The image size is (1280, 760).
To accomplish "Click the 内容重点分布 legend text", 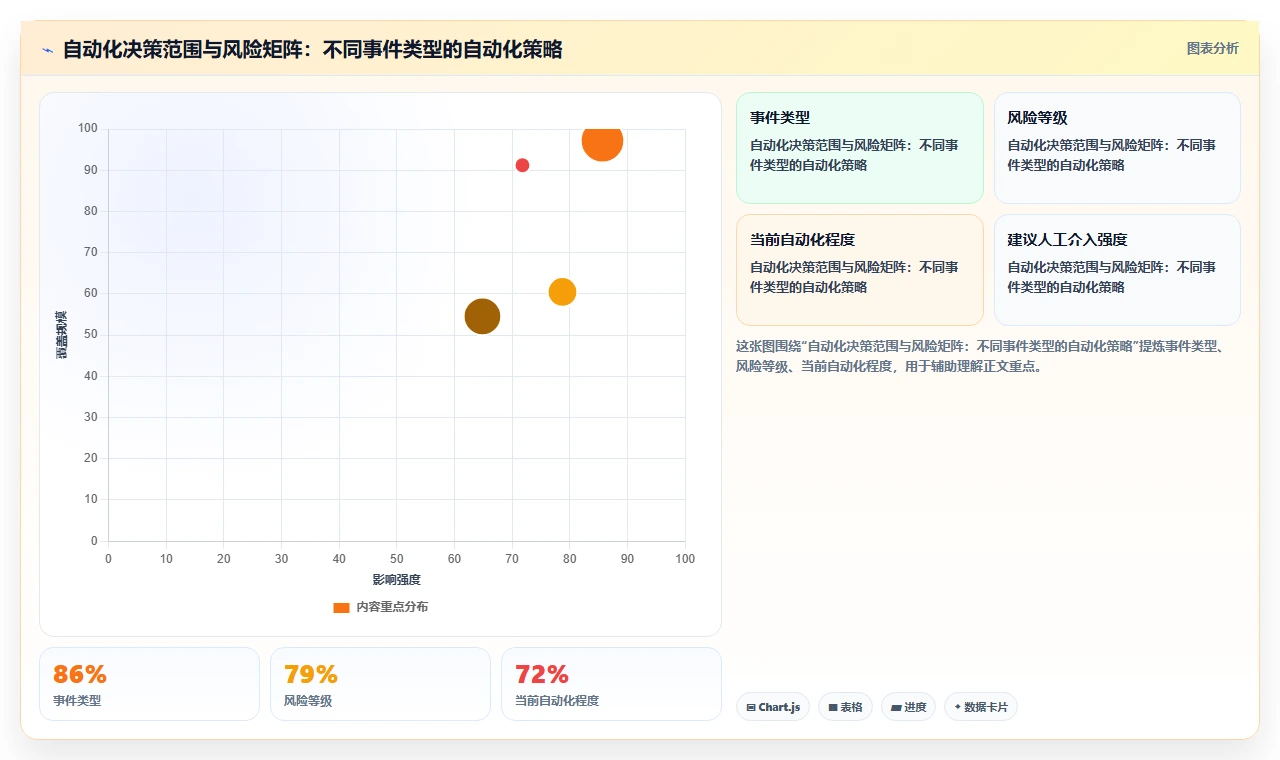I will click(392, 607).
